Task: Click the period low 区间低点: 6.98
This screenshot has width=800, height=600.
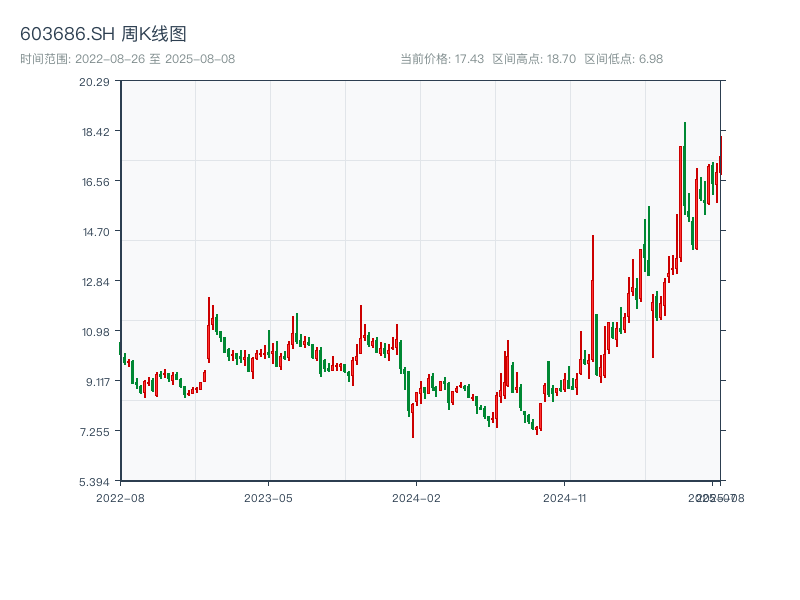Action: 623,59
